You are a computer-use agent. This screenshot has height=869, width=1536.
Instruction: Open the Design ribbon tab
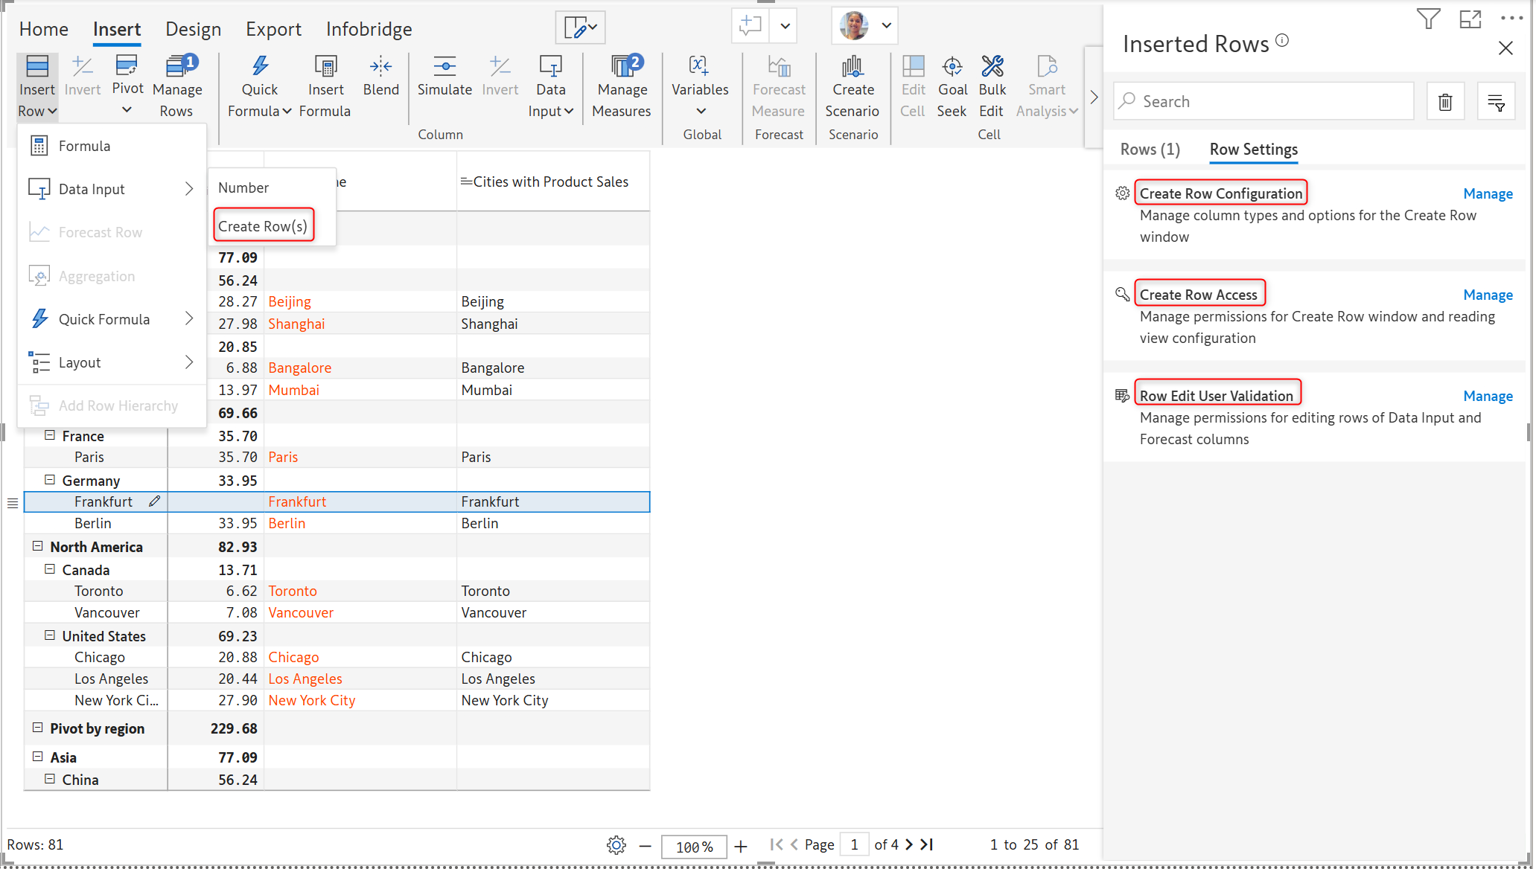(x=193, y=29)
